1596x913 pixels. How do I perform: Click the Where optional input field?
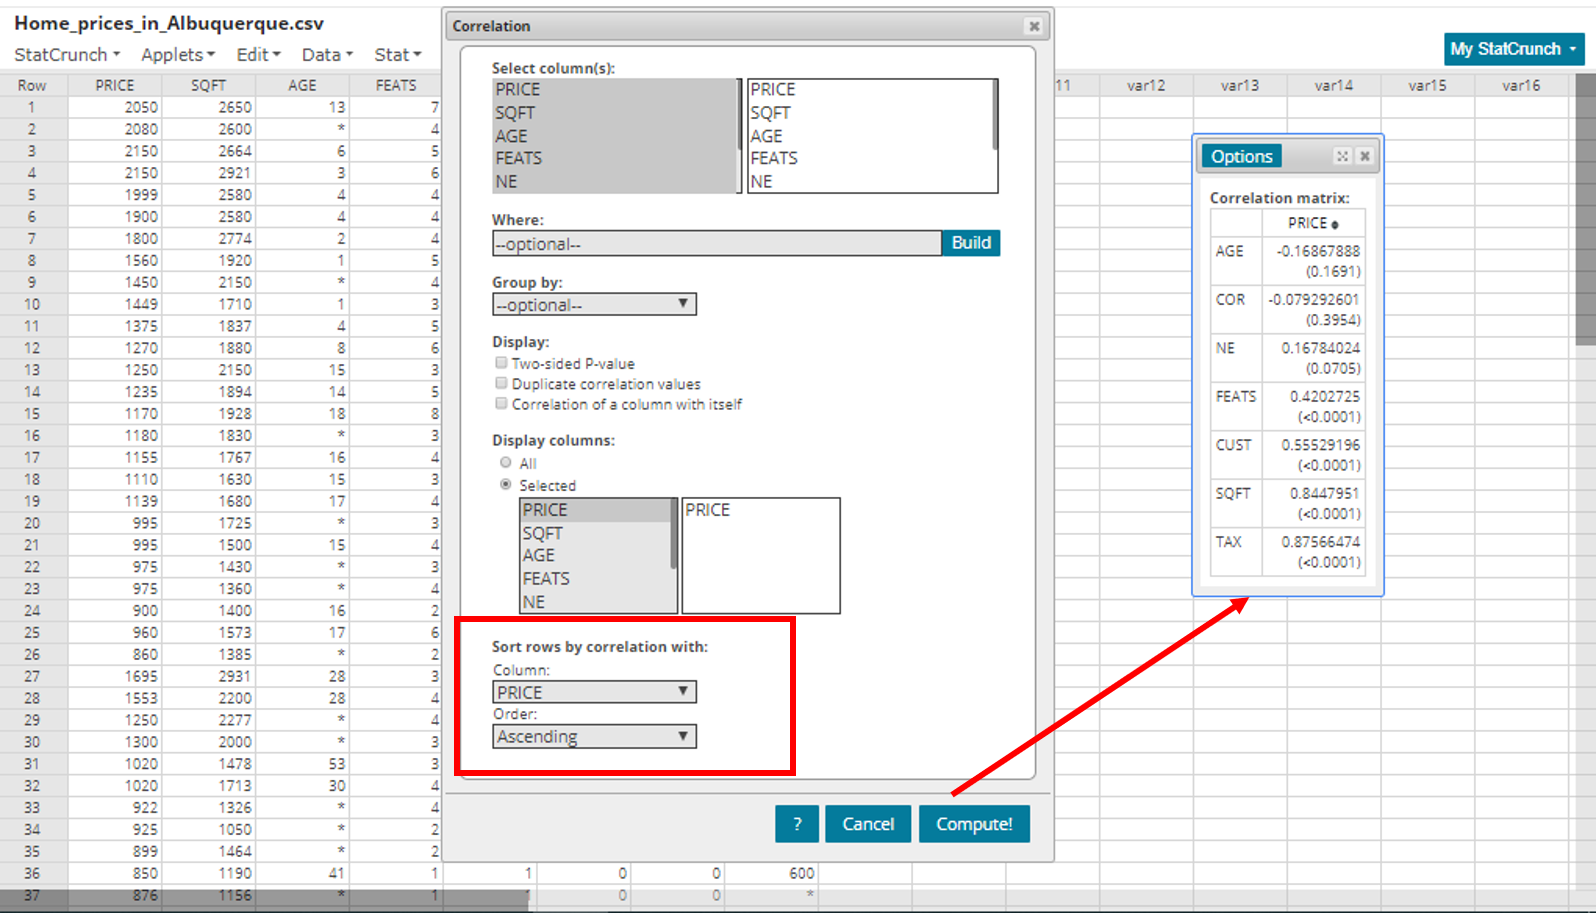(716, 244)
